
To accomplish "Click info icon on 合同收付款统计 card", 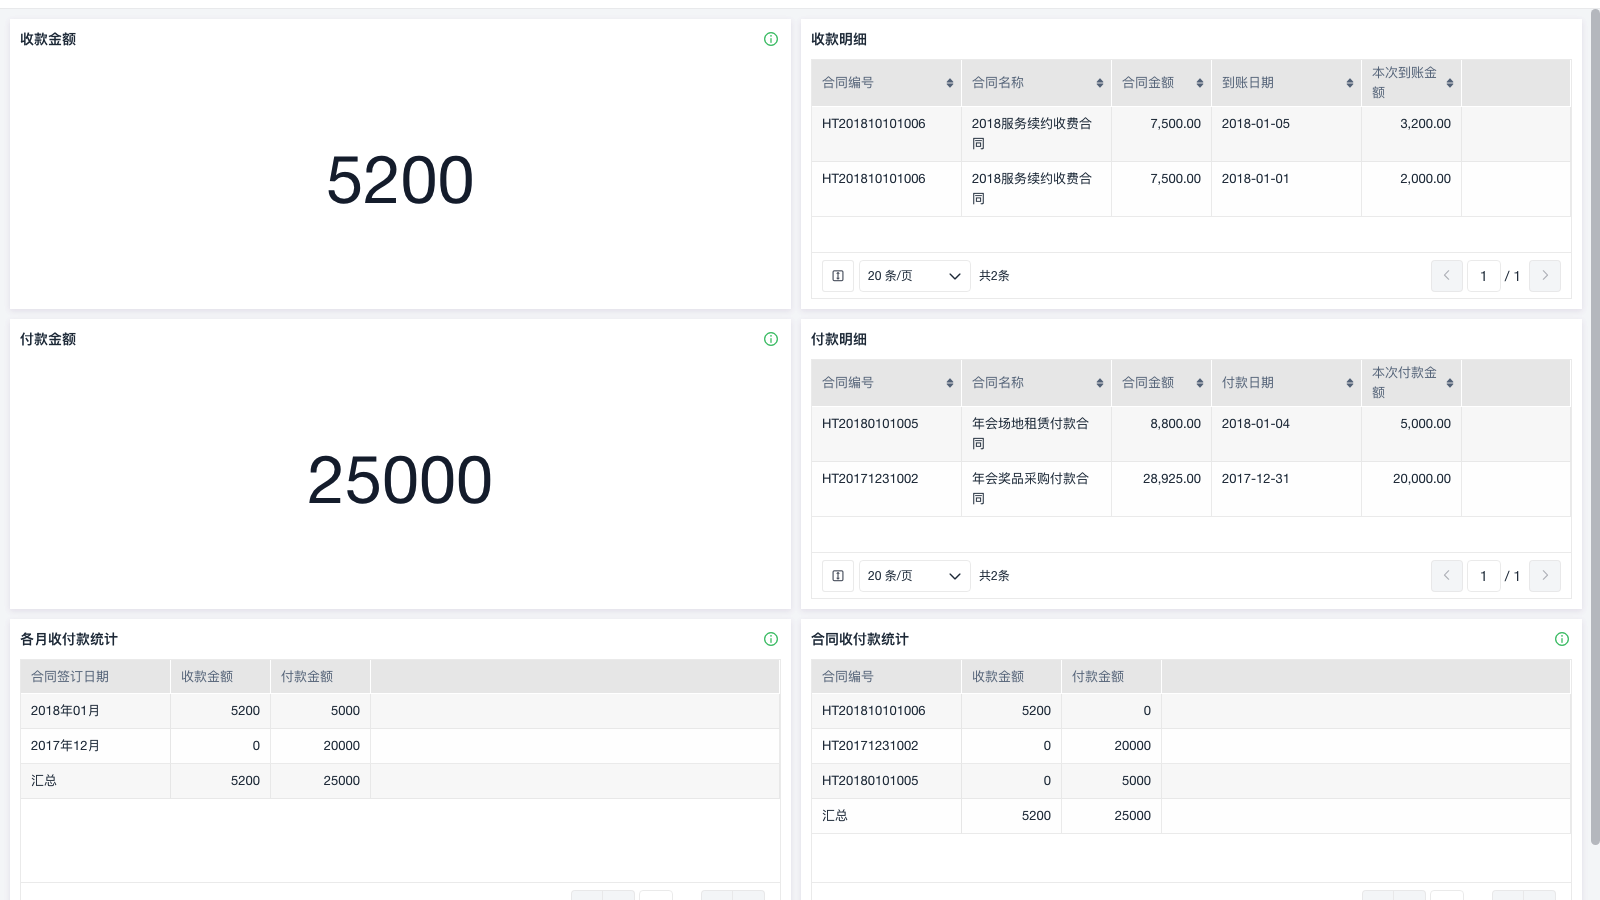I will coord(1562,639).
